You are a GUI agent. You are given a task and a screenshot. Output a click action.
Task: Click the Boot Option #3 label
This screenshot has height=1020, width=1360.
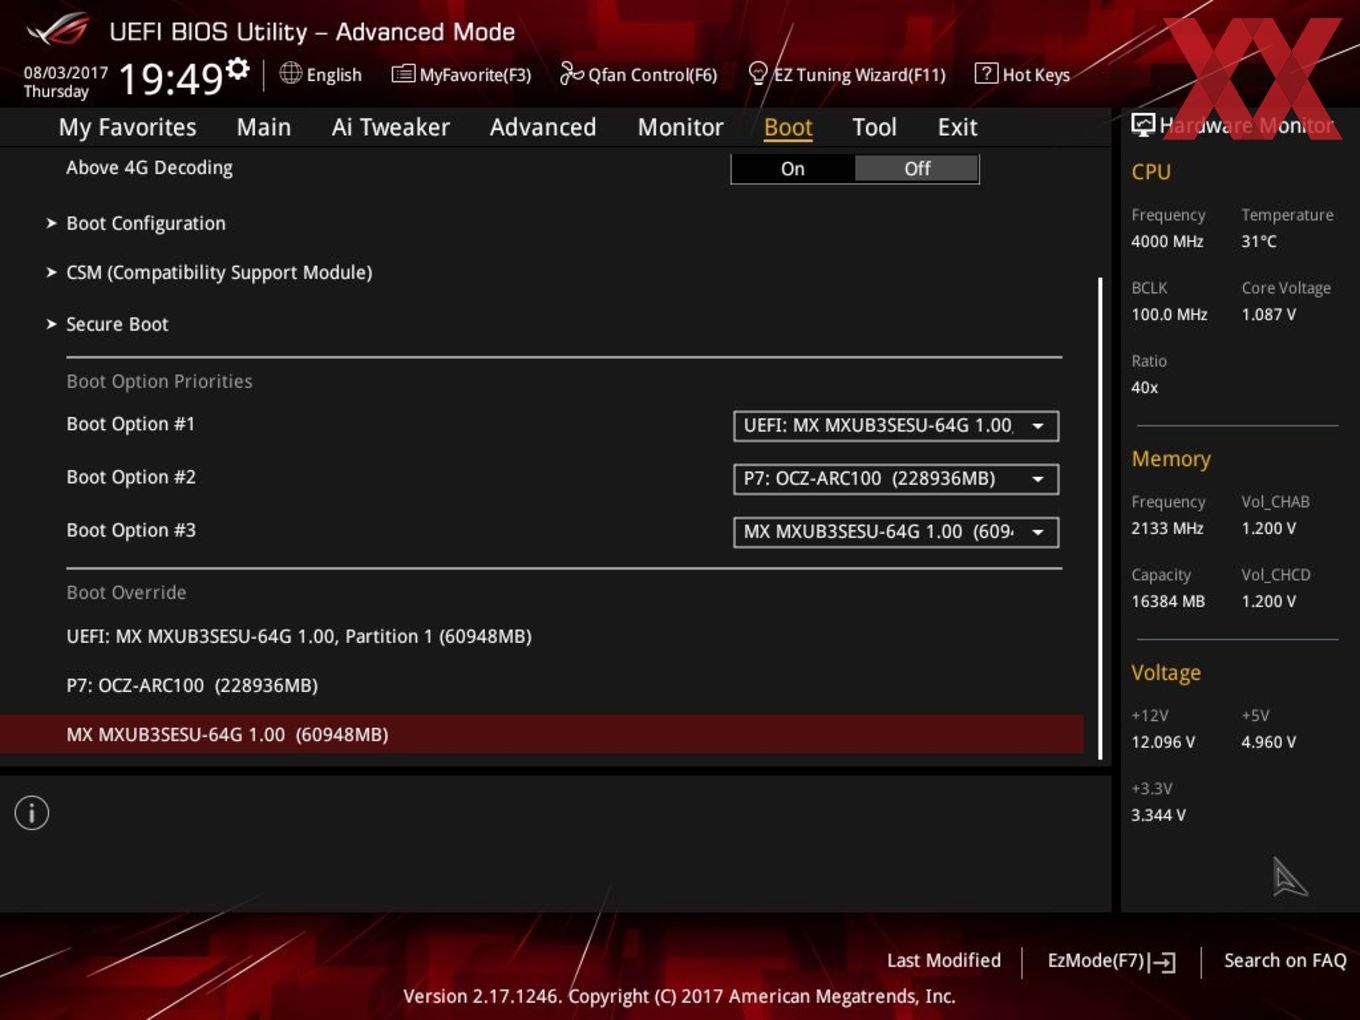pyautogui.click(x=131, y=530)
